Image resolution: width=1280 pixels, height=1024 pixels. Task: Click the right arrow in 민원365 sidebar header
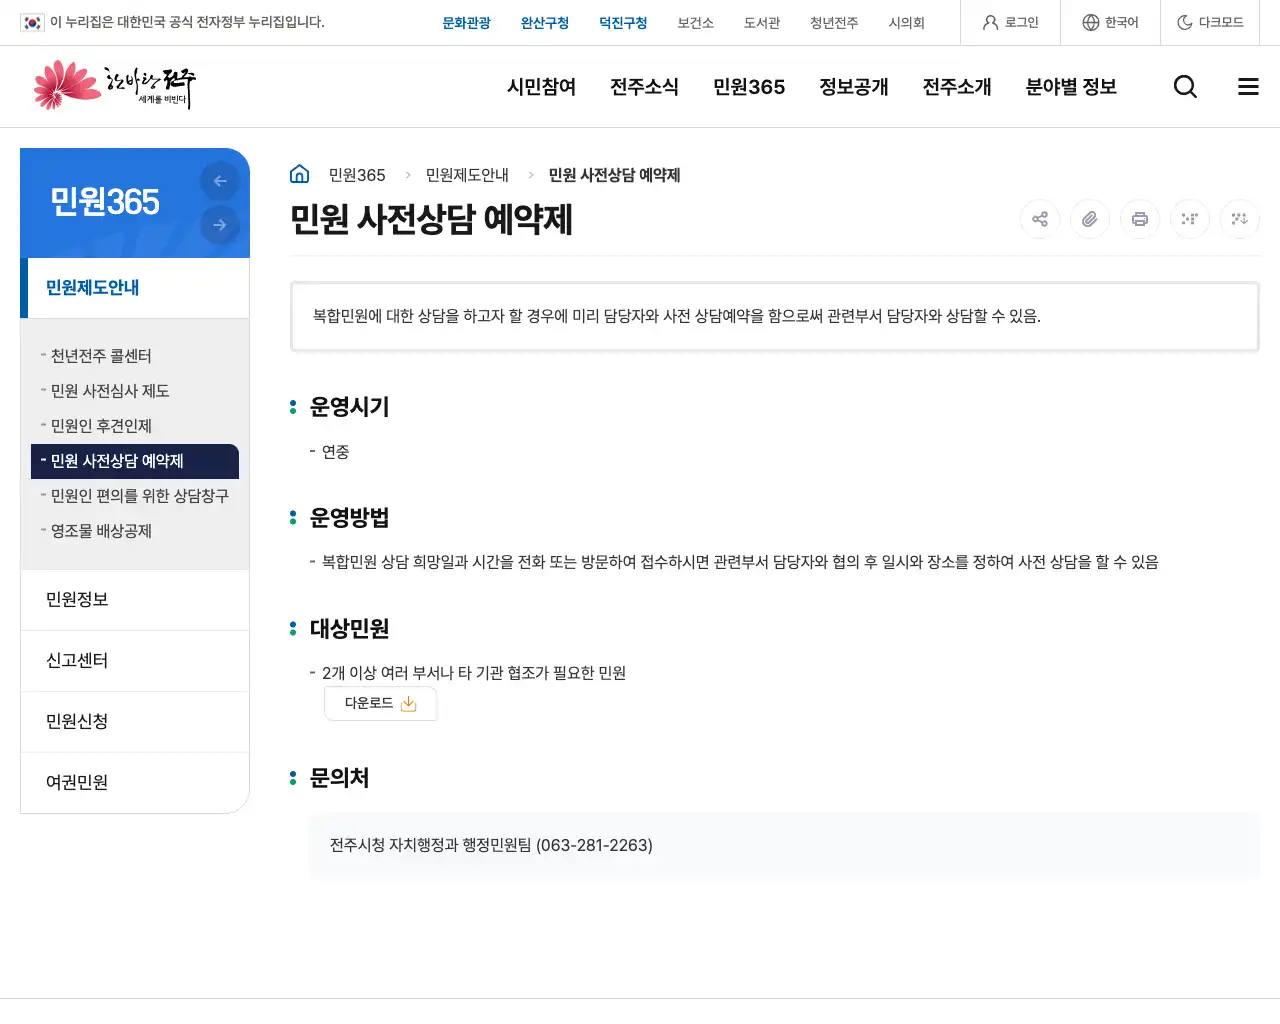(x=220, y=225)
